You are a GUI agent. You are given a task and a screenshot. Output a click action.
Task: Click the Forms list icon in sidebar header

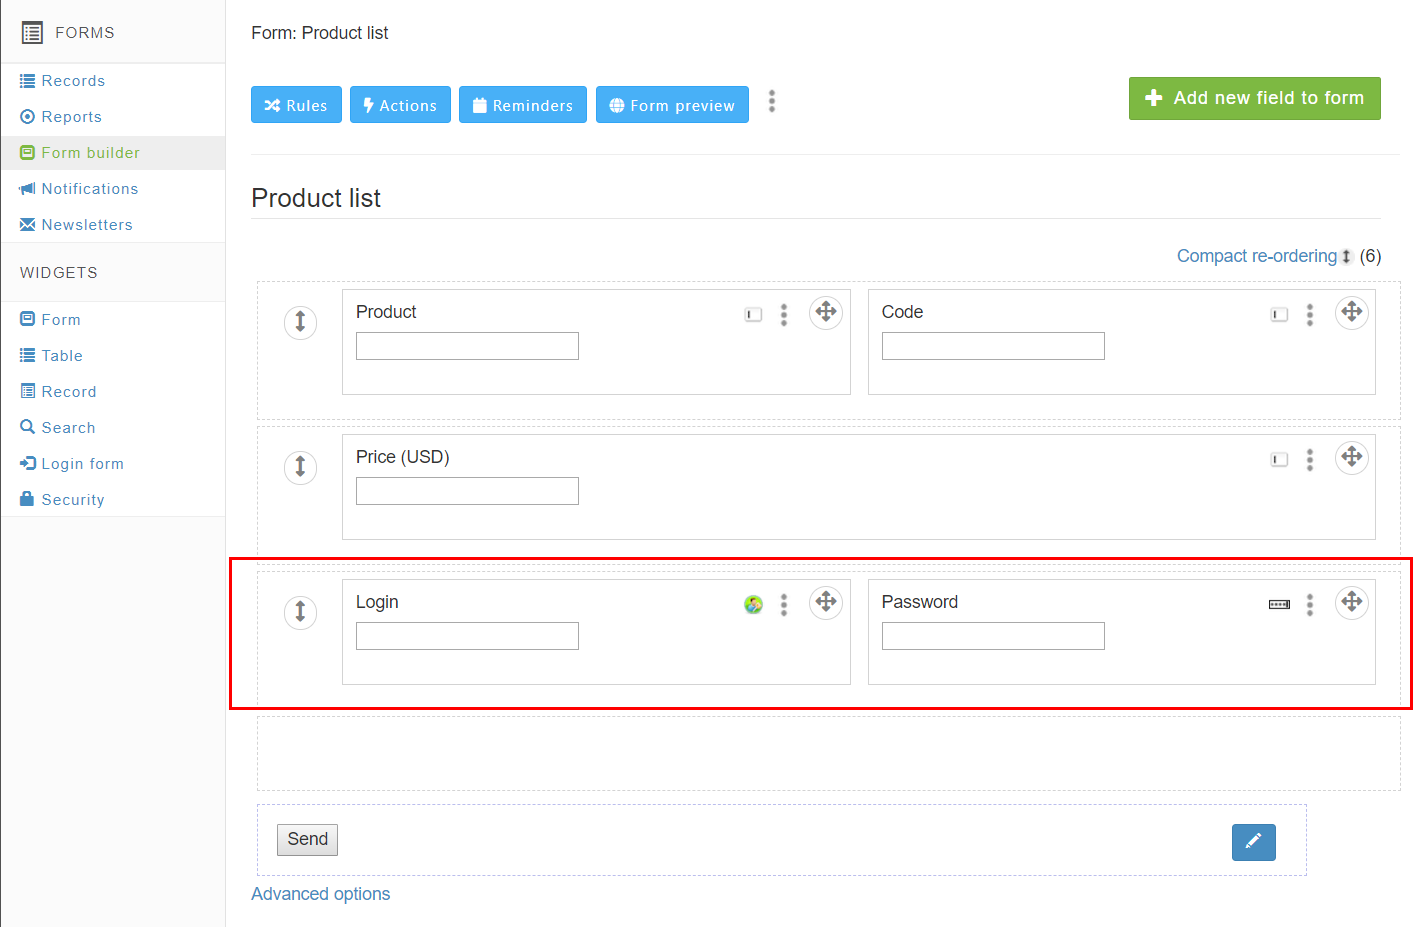[32, 33]
